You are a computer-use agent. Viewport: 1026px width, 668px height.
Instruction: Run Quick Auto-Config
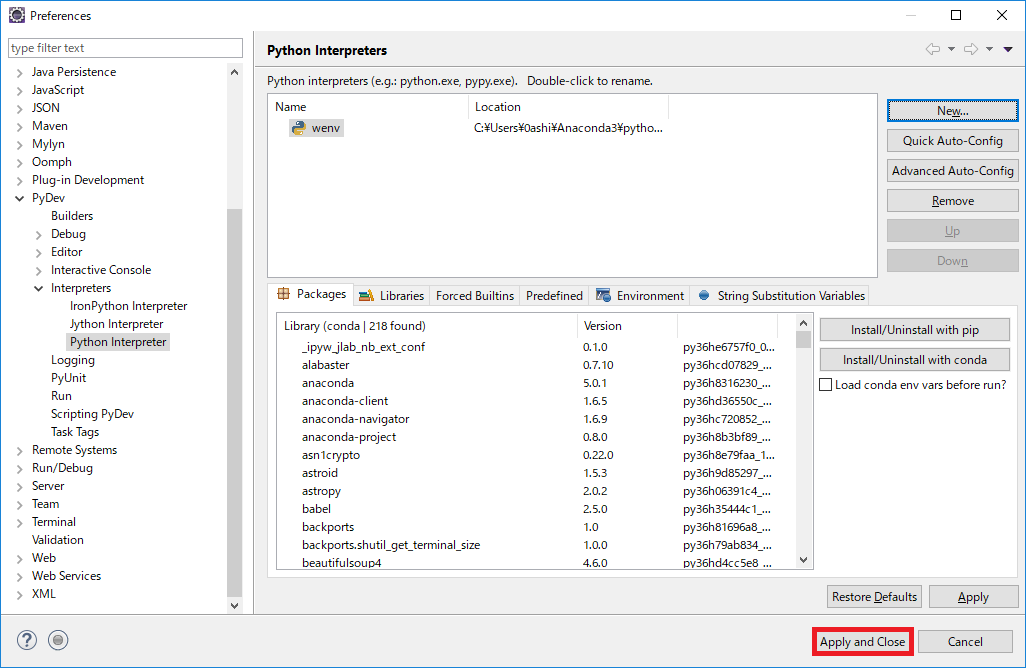(x=952, y=140)
